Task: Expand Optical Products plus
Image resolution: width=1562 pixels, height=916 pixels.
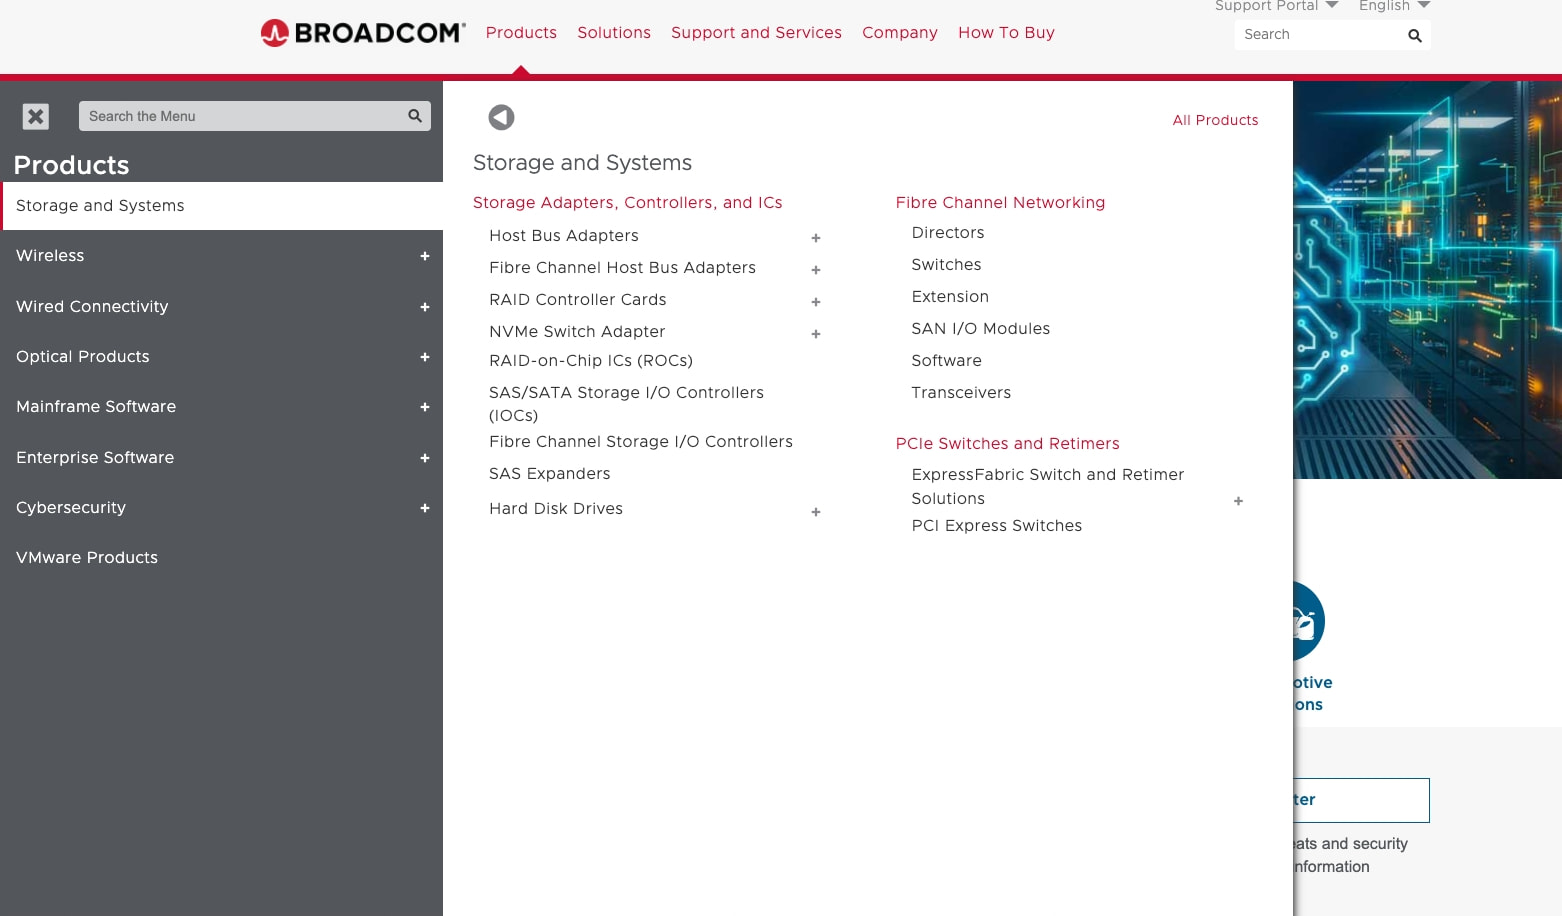Action: 425,357
